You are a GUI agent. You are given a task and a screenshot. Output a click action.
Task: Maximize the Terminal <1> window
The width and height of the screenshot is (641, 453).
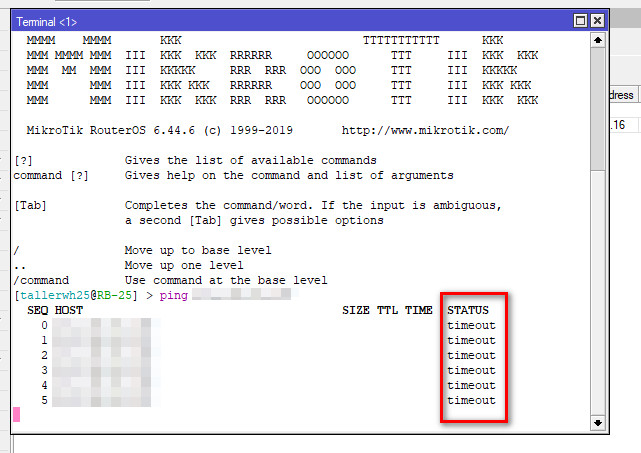(x=580, y=20)
